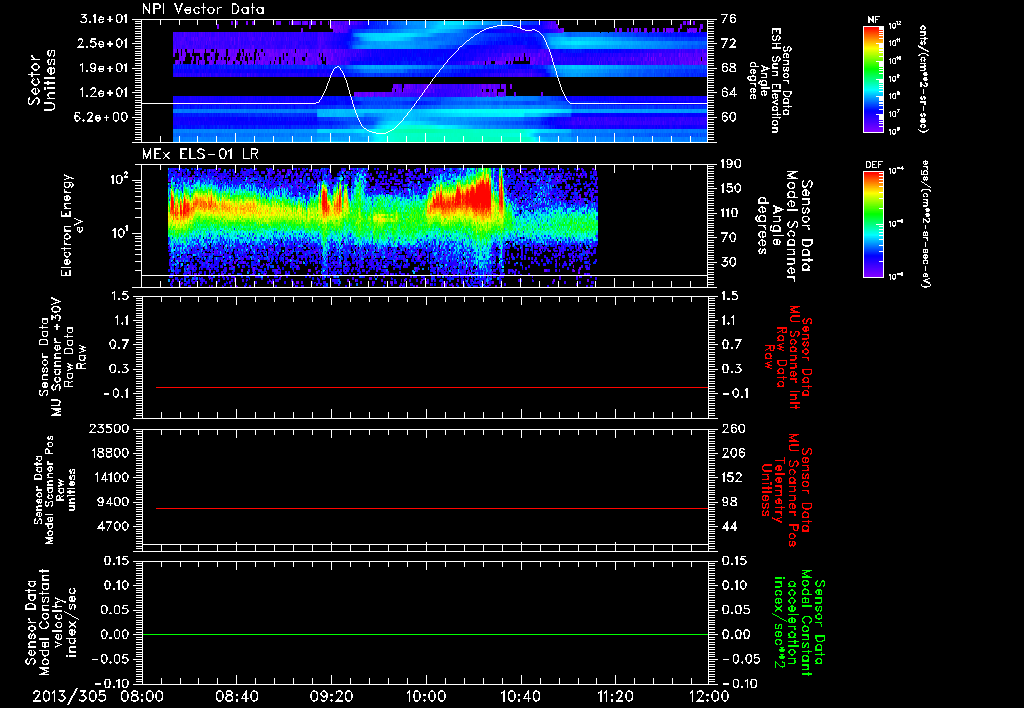This screenshot has height=708, width=1024.
Task: Click the 10:00 time axis label
Action: pos(426,697)
